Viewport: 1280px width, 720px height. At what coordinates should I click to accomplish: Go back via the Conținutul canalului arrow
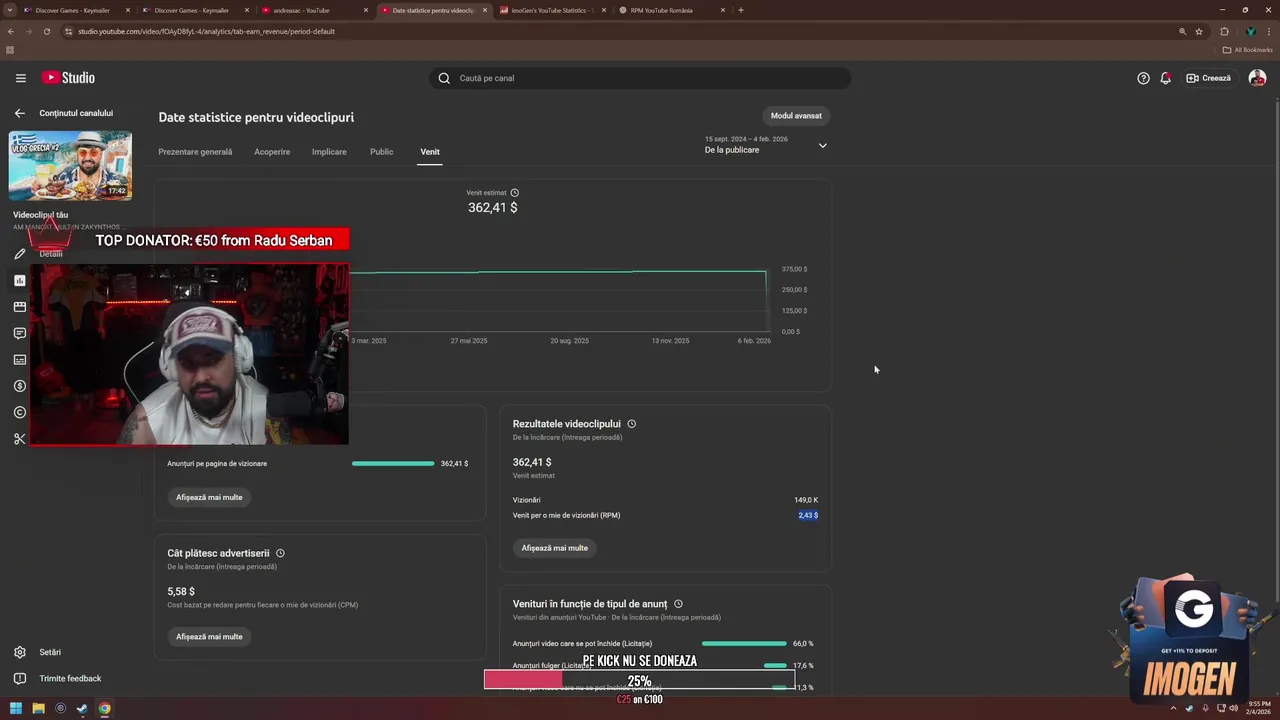pyautogui.click(x=19, y=113)
